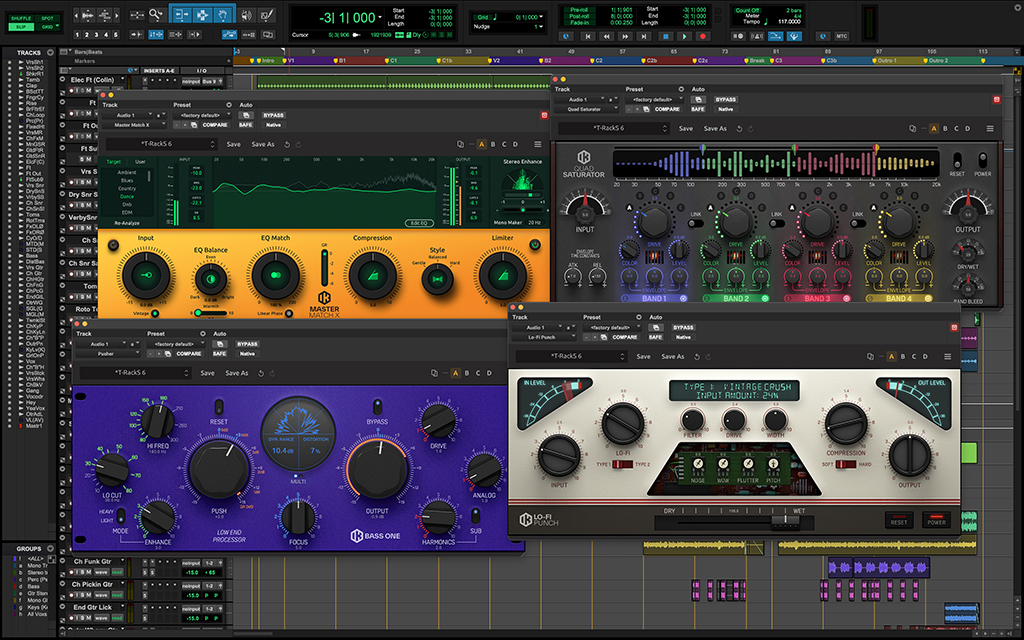Select the Trim tool

point(182,14)
